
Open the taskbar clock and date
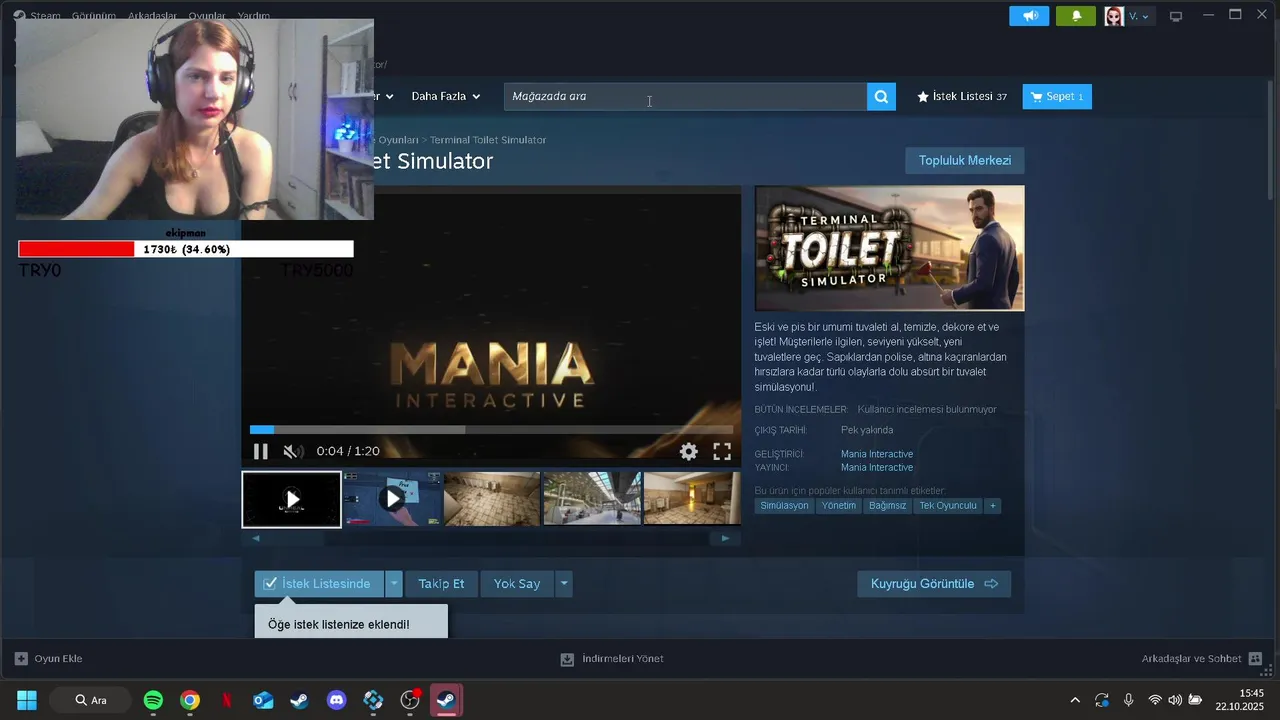pyautogui.click(x=1240, y=700)
